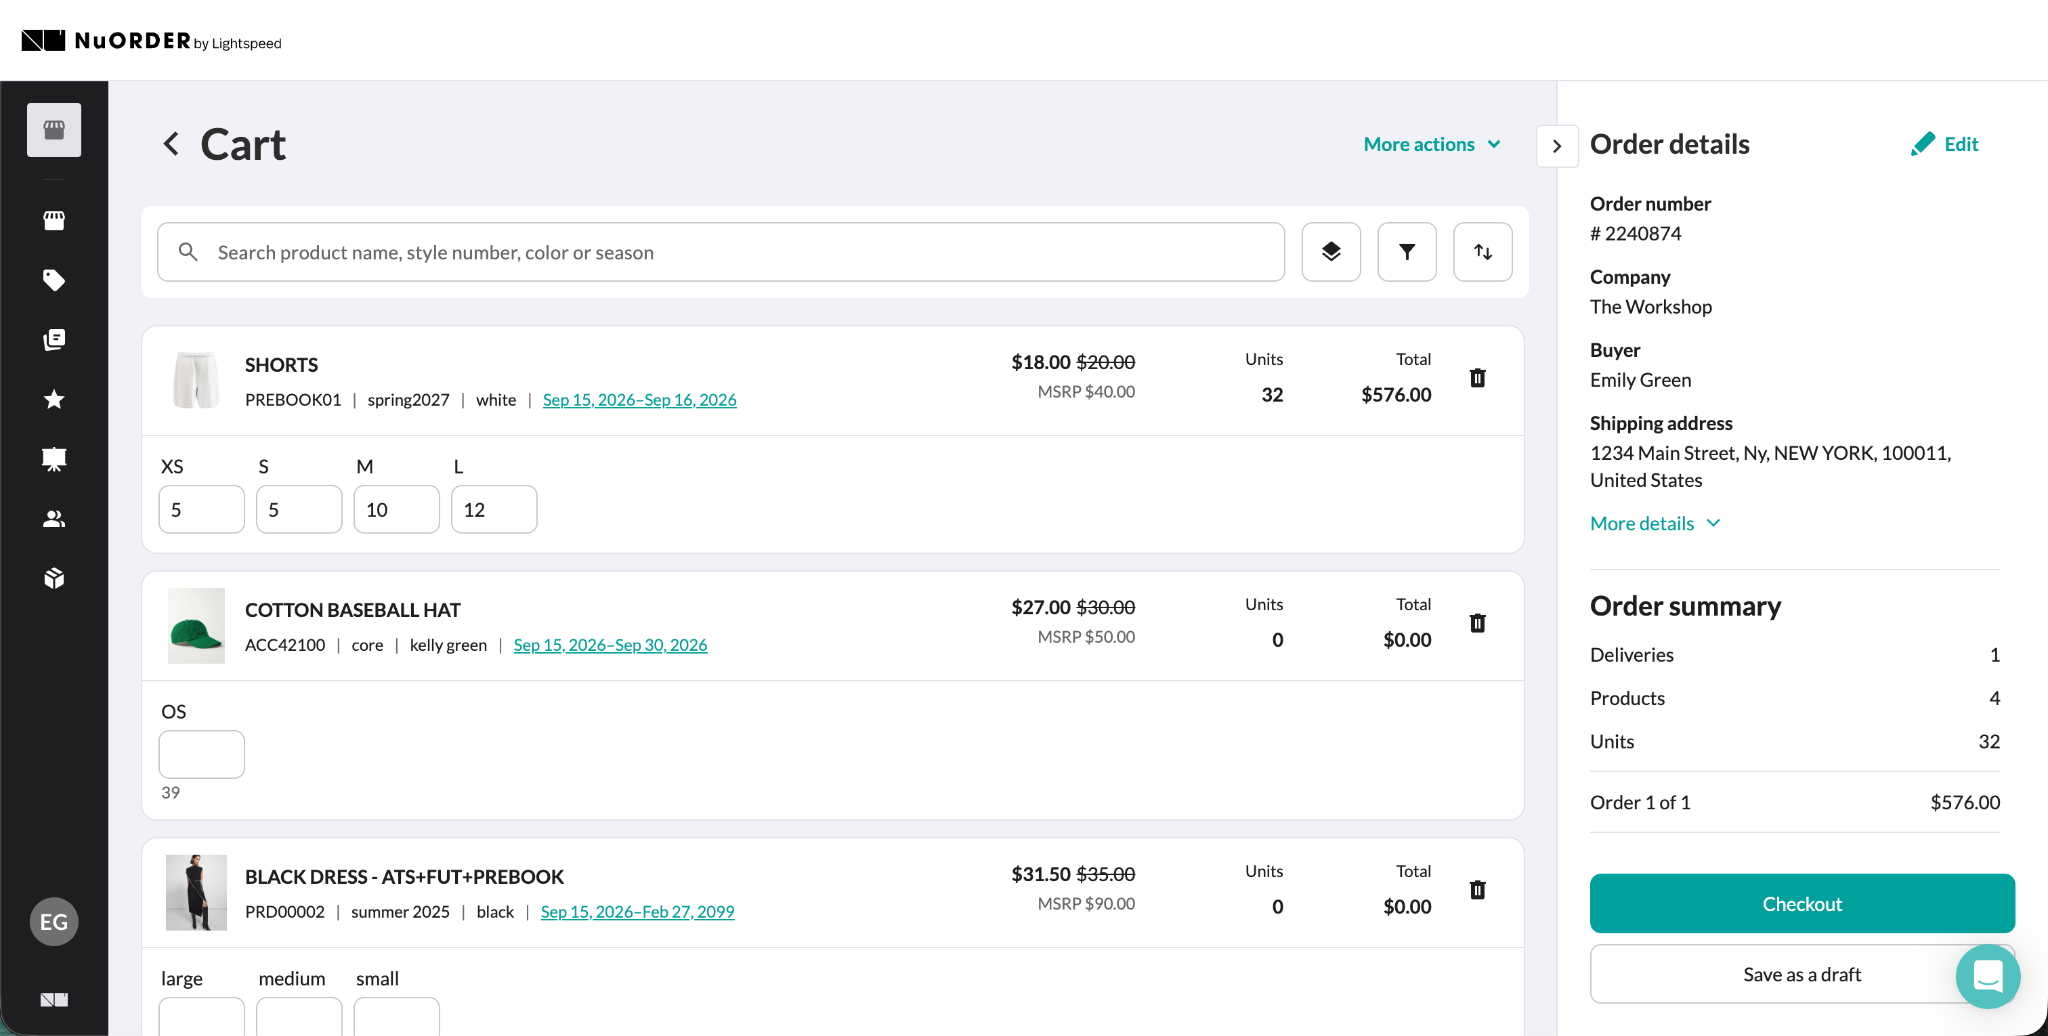Screen dimensions: 2048x1036
Task: Delete the SHORTS item with trash icon
Action: point(1478,378)
